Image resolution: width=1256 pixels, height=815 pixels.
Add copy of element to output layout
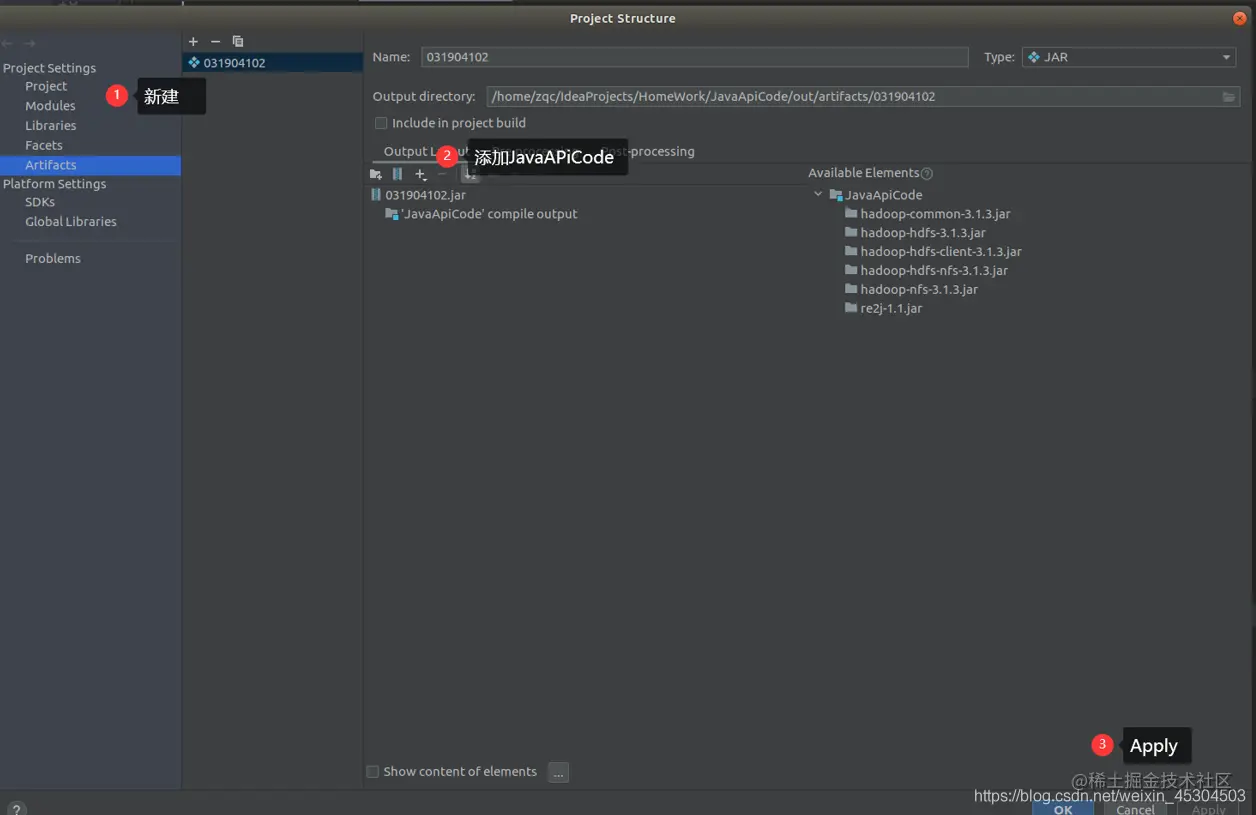(x=421, y=174)
